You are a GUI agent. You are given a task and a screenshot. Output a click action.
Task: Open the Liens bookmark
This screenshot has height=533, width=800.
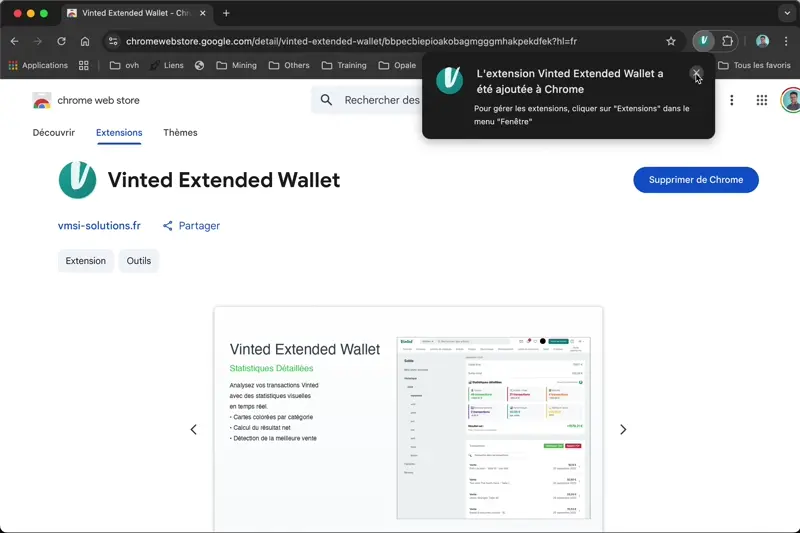(x=167, y=65)
